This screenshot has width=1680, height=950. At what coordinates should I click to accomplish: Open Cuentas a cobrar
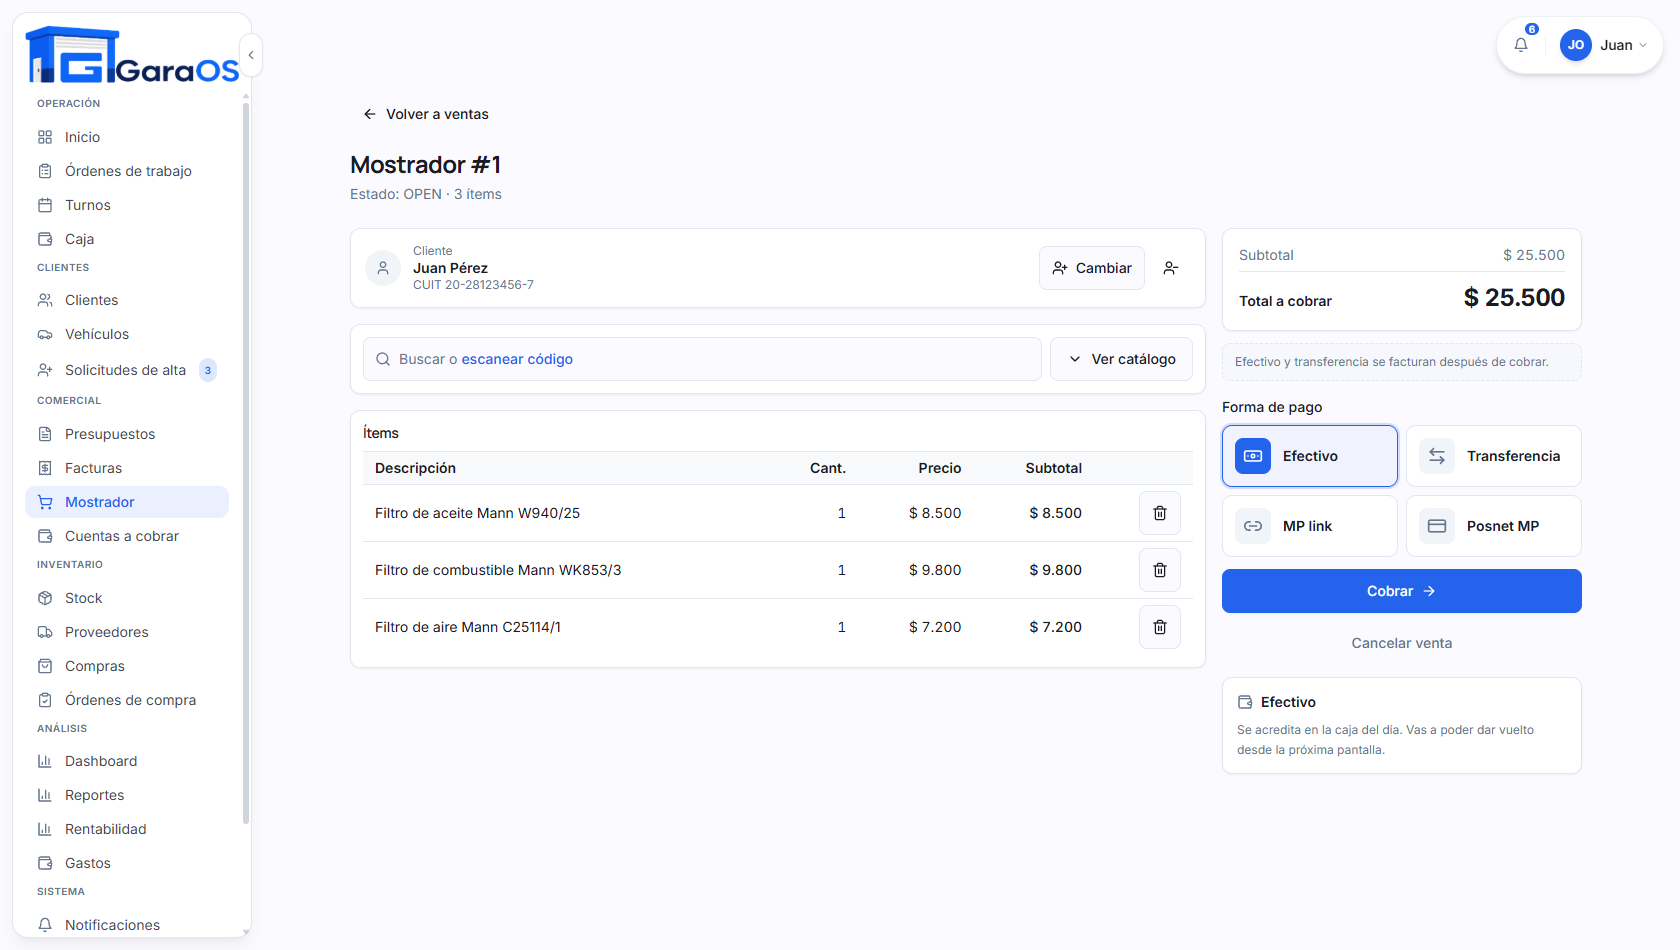[x=127, y=536]
